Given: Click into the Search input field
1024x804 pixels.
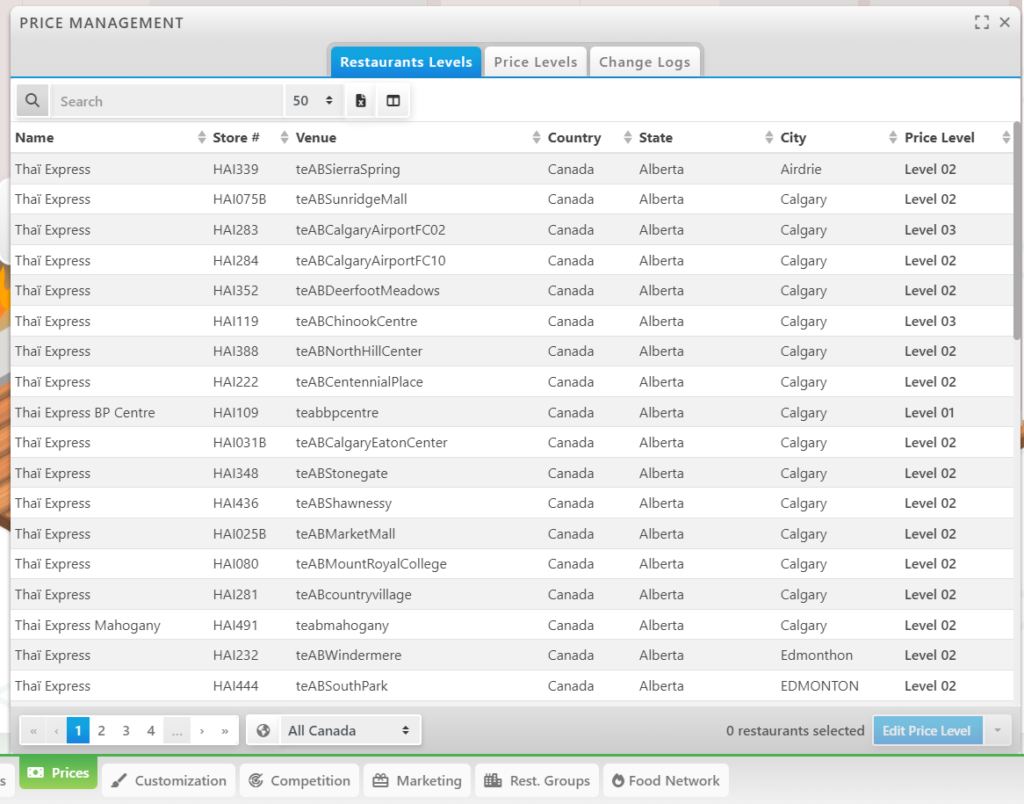Looking at the screenshot, I should (165, 101).
